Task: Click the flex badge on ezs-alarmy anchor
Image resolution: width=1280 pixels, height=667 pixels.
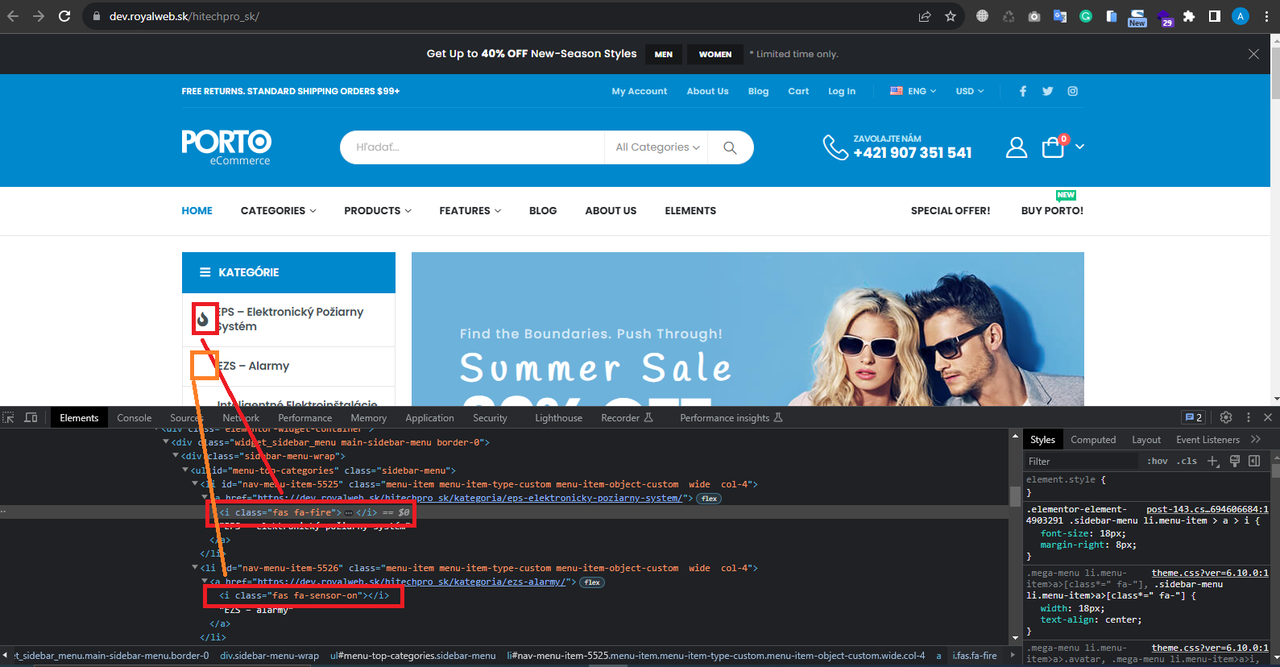Action: pyautogui.click(x=591, y=582)
